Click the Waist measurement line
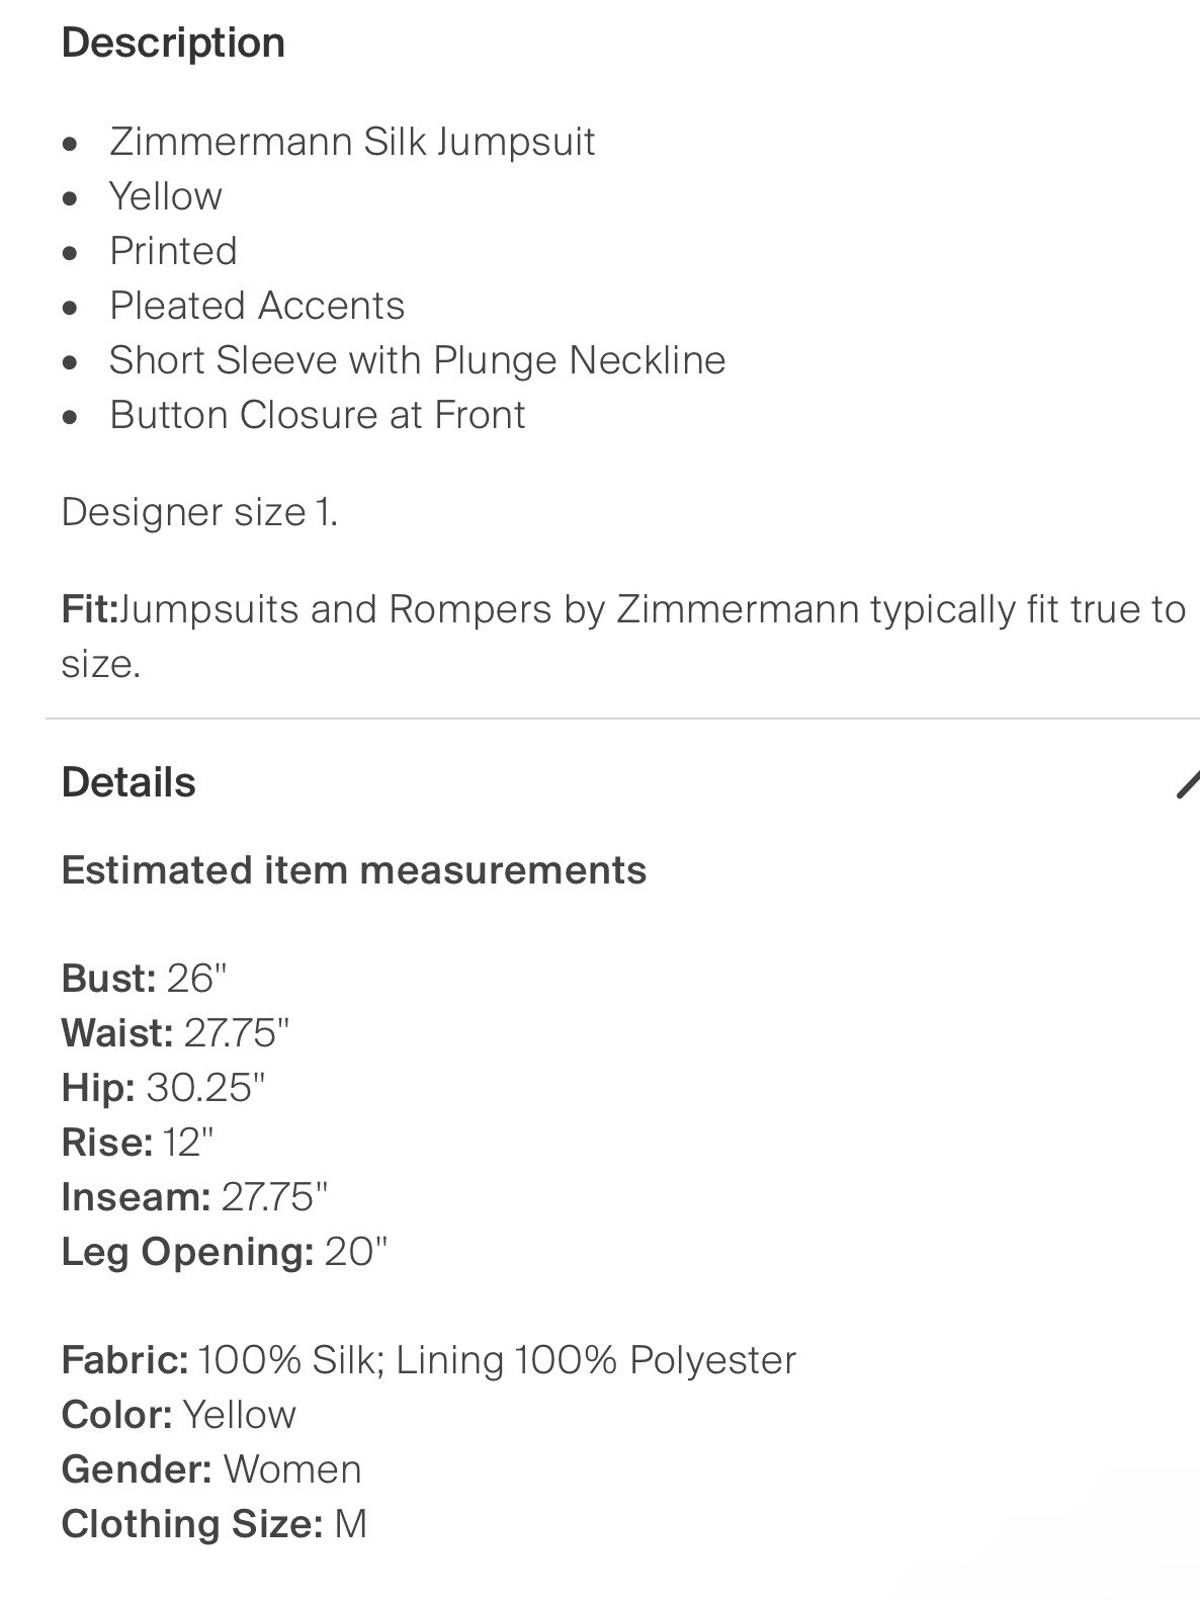The image size is (1200, 1600). tap(175, 1033)
